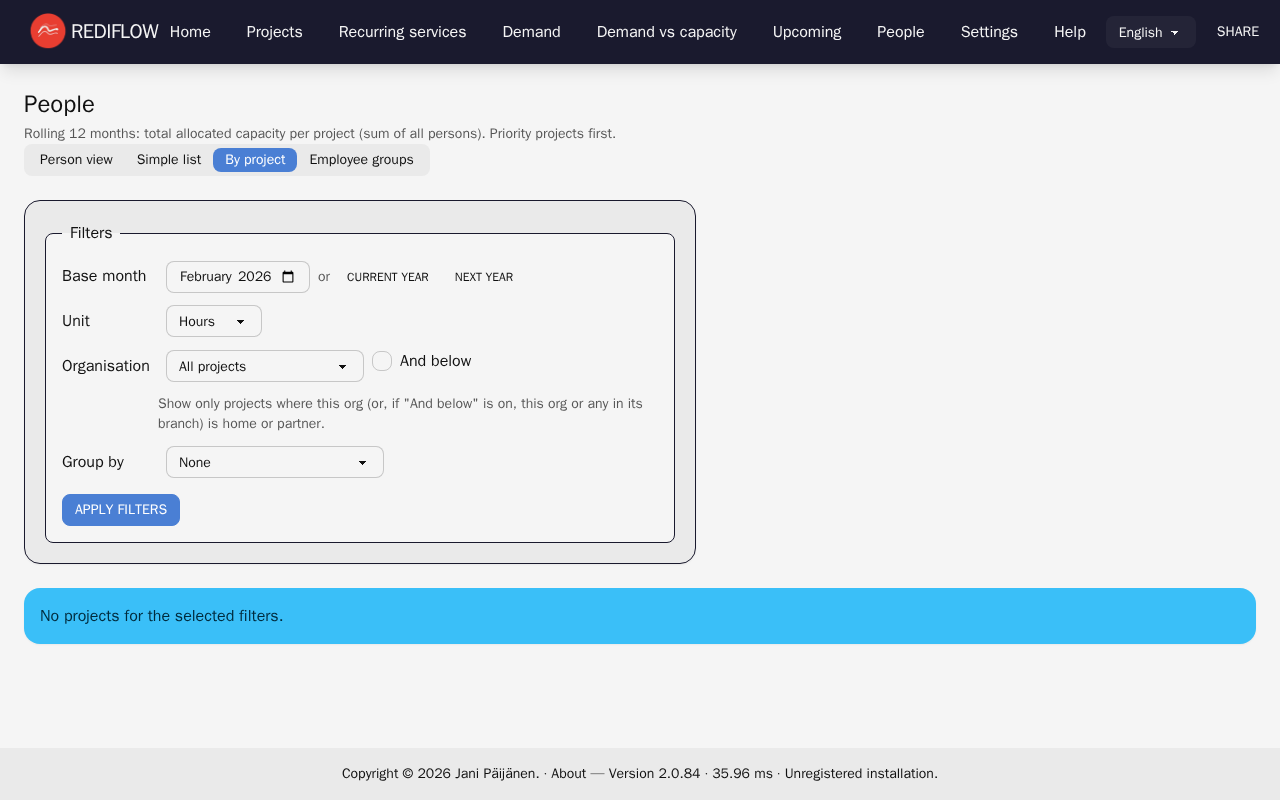The width and height of the screenshot is (1280, 800).
Task: Click the Rediflow logo icon
Action: click(47, 31)
